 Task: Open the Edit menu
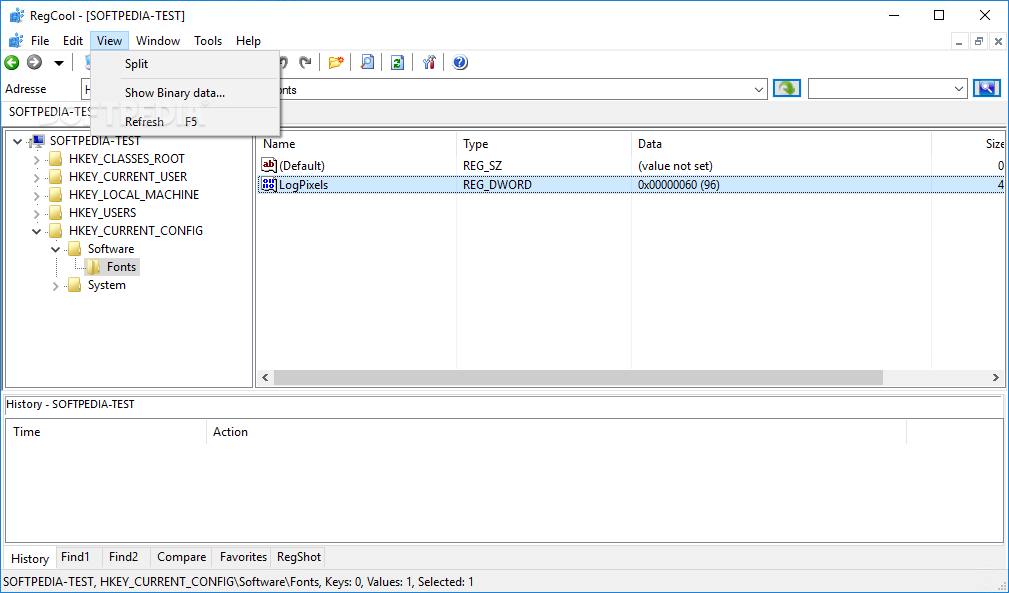tap(73, 41)
